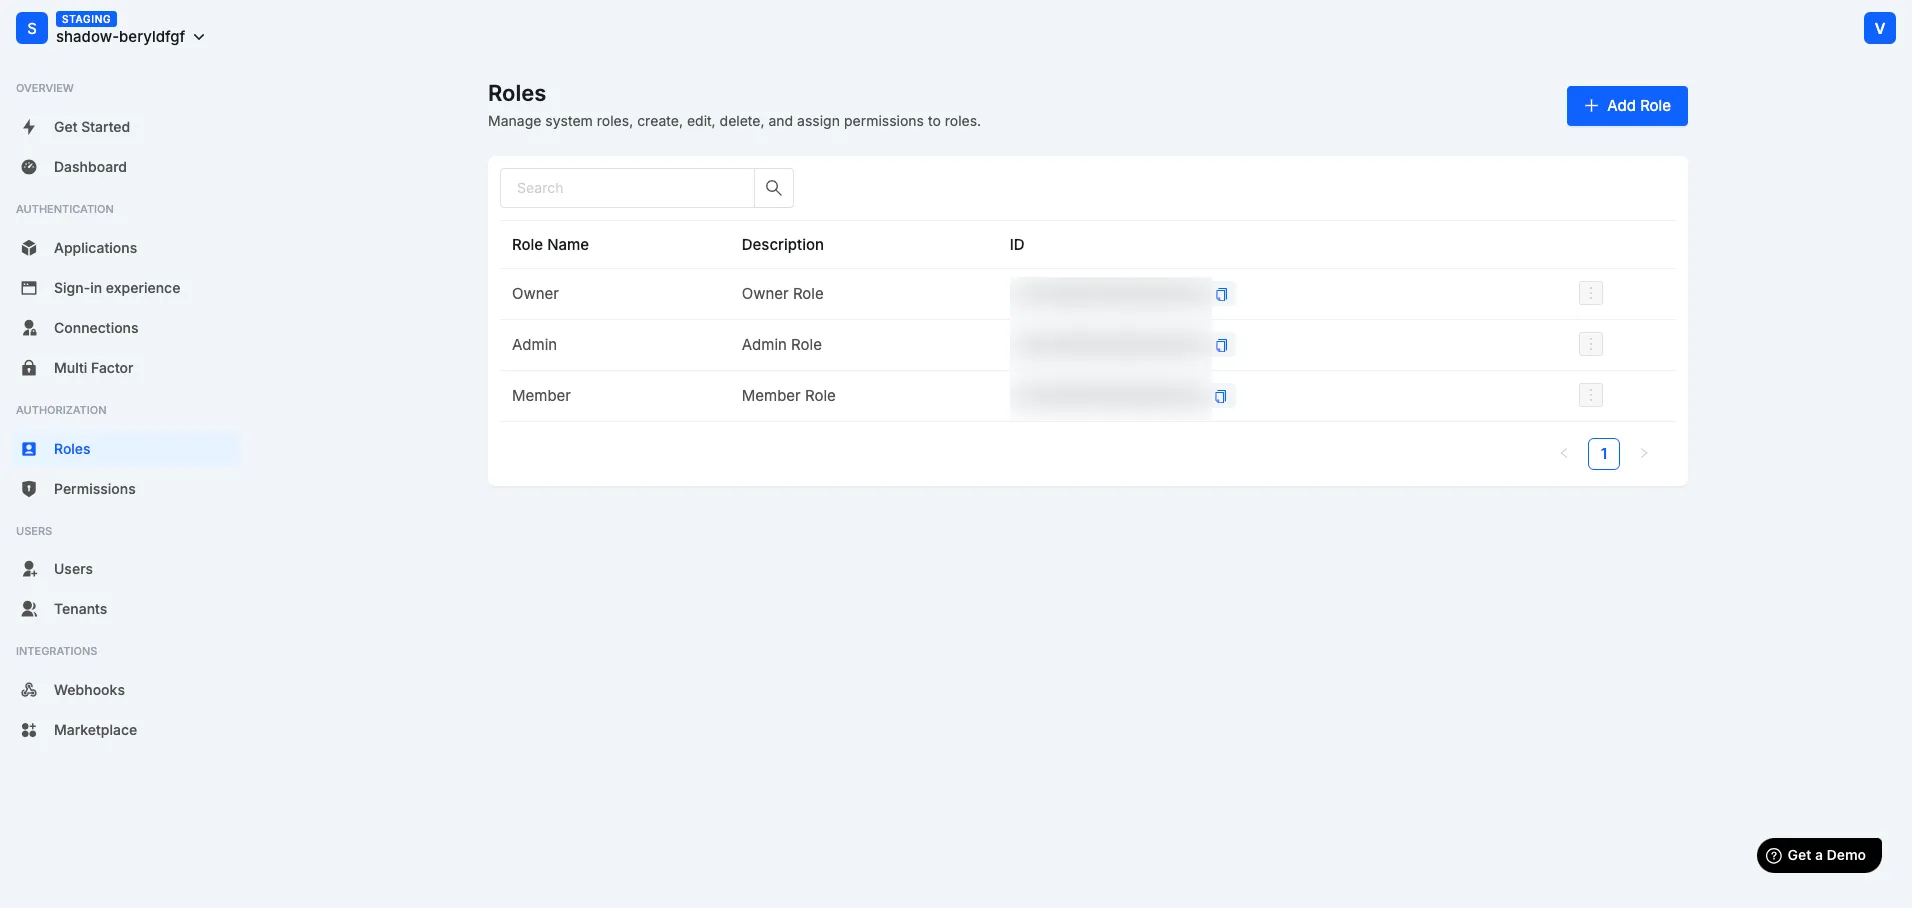Open the actions menu for the Owner role
Screen dimensions: 1912x908
(1590, 293)
